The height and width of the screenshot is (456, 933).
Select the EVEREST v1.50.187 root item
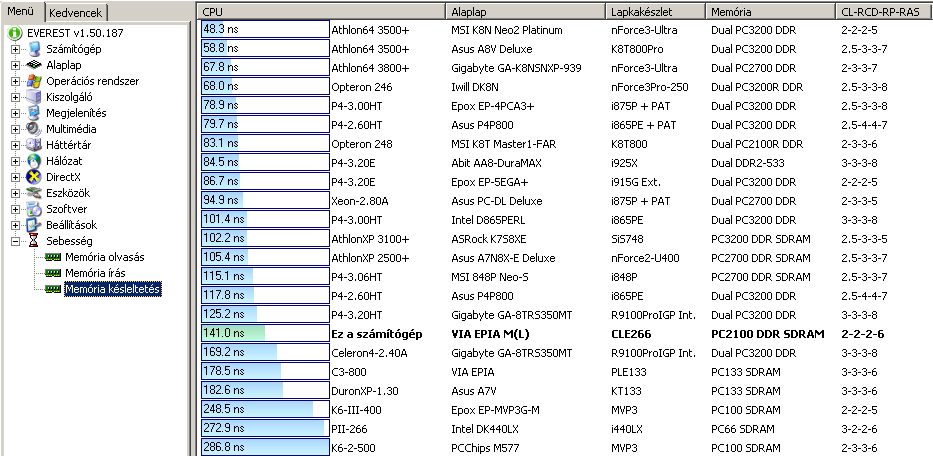[75, 33]
